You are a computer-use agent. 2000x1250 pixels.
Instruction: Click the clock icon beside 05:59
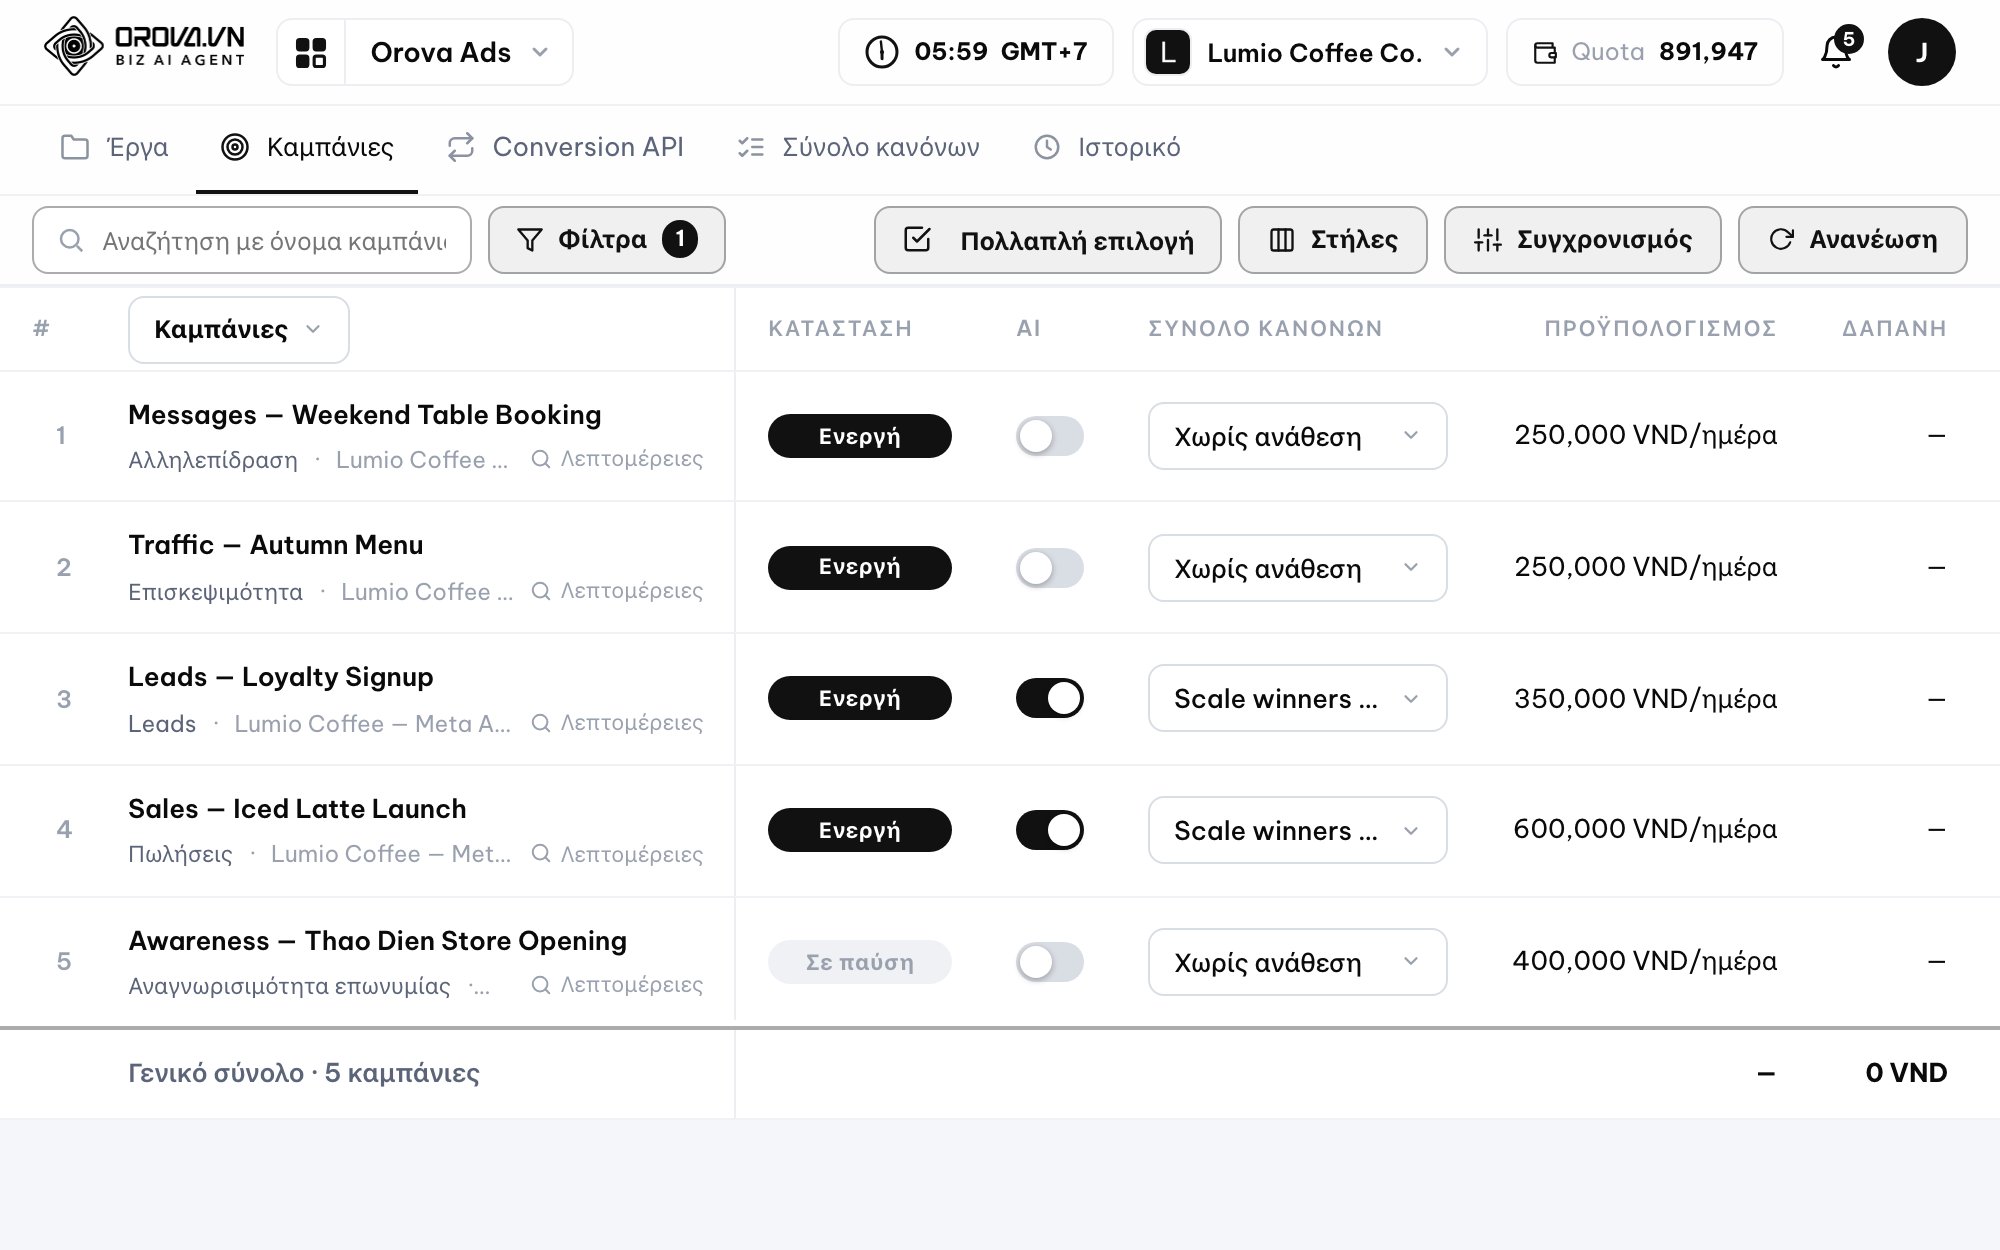point(881,52)
